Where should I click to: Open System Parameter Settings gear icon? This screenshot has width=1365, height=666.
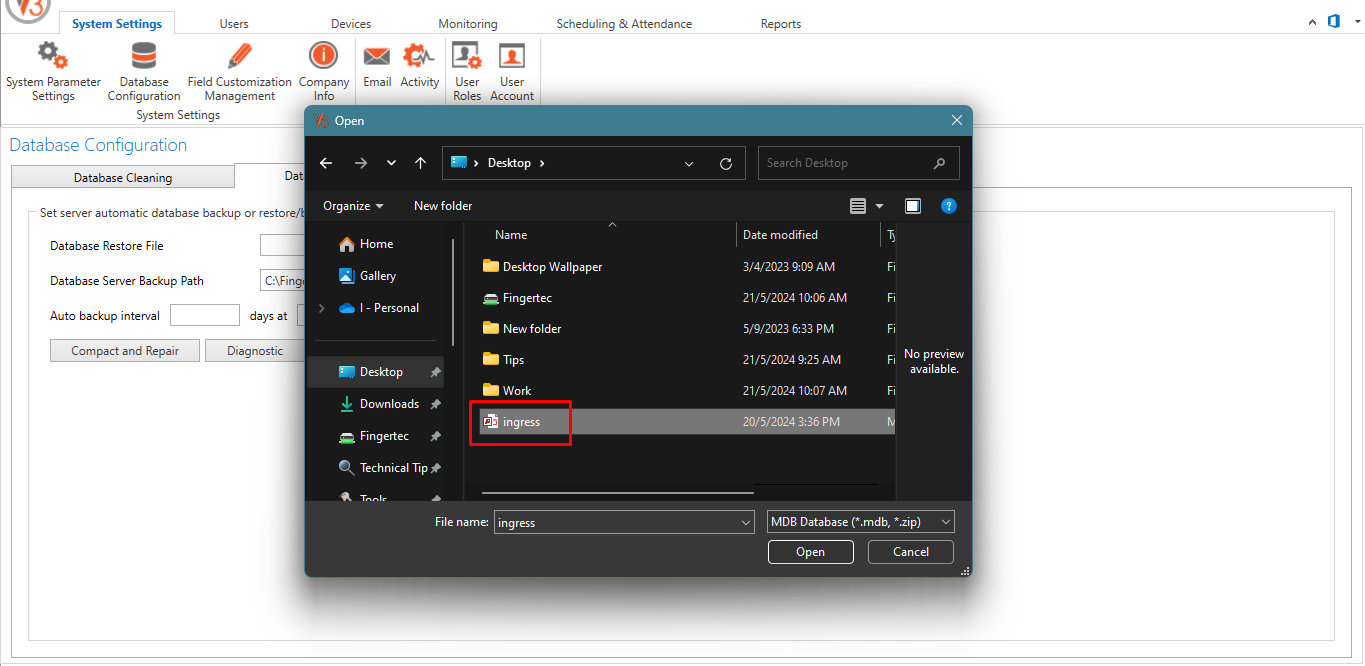pos(53,55)
